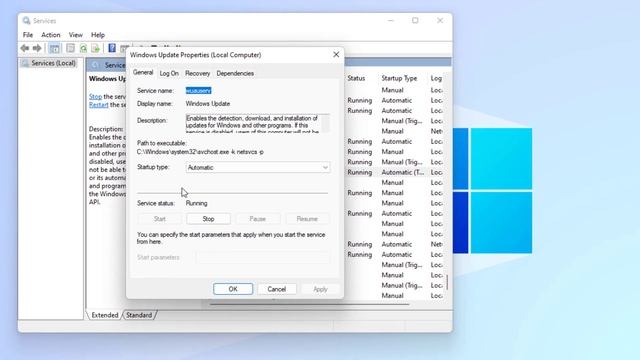Click the Stop button in the properties dialog

pos(208,219)
